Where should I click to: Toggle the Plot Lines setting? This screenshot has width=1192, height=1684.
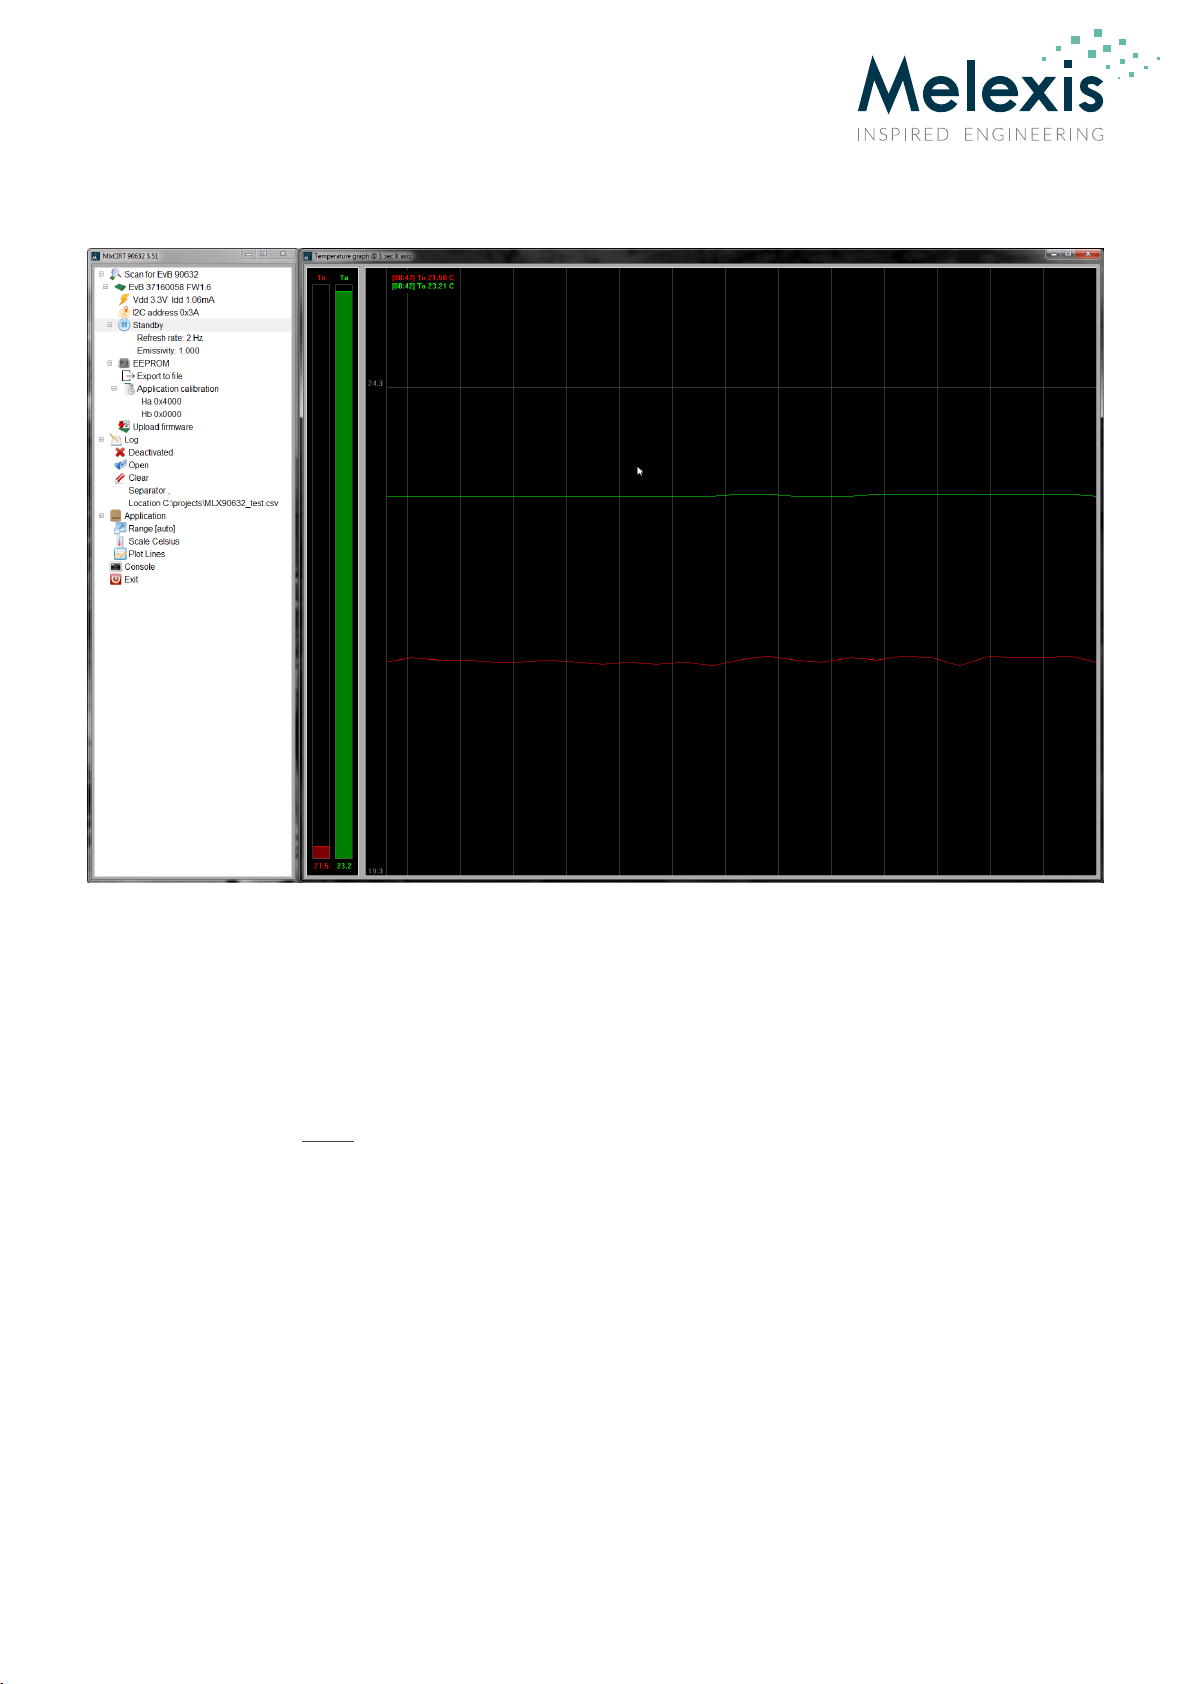(x=147, y=554)
